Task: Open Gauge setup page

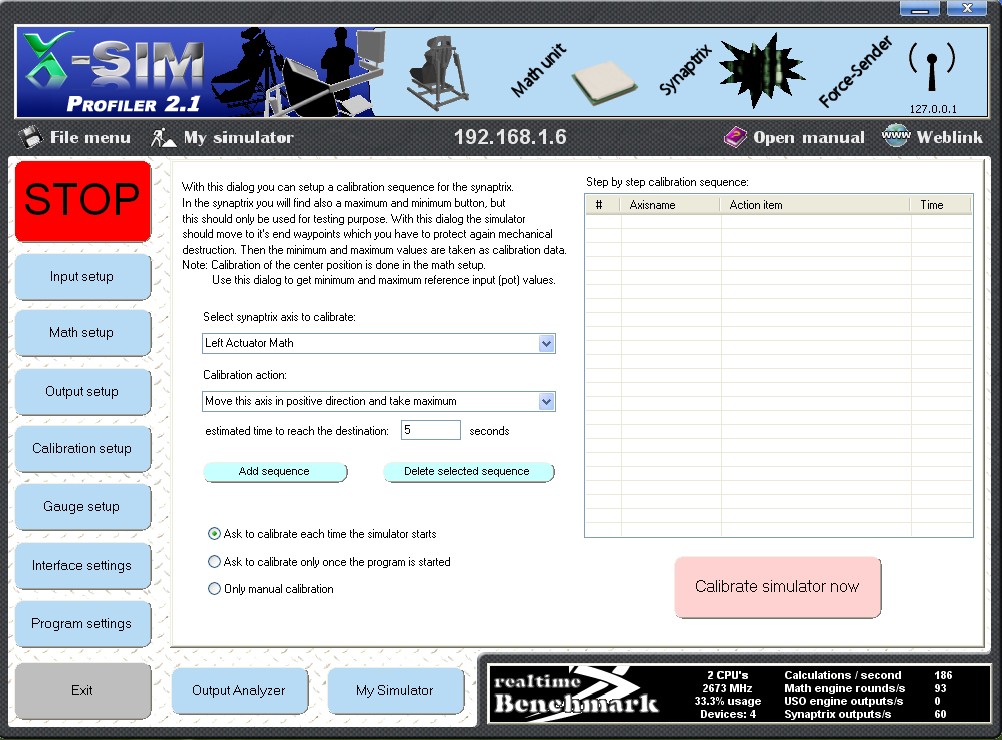Action: pos(82,507)
